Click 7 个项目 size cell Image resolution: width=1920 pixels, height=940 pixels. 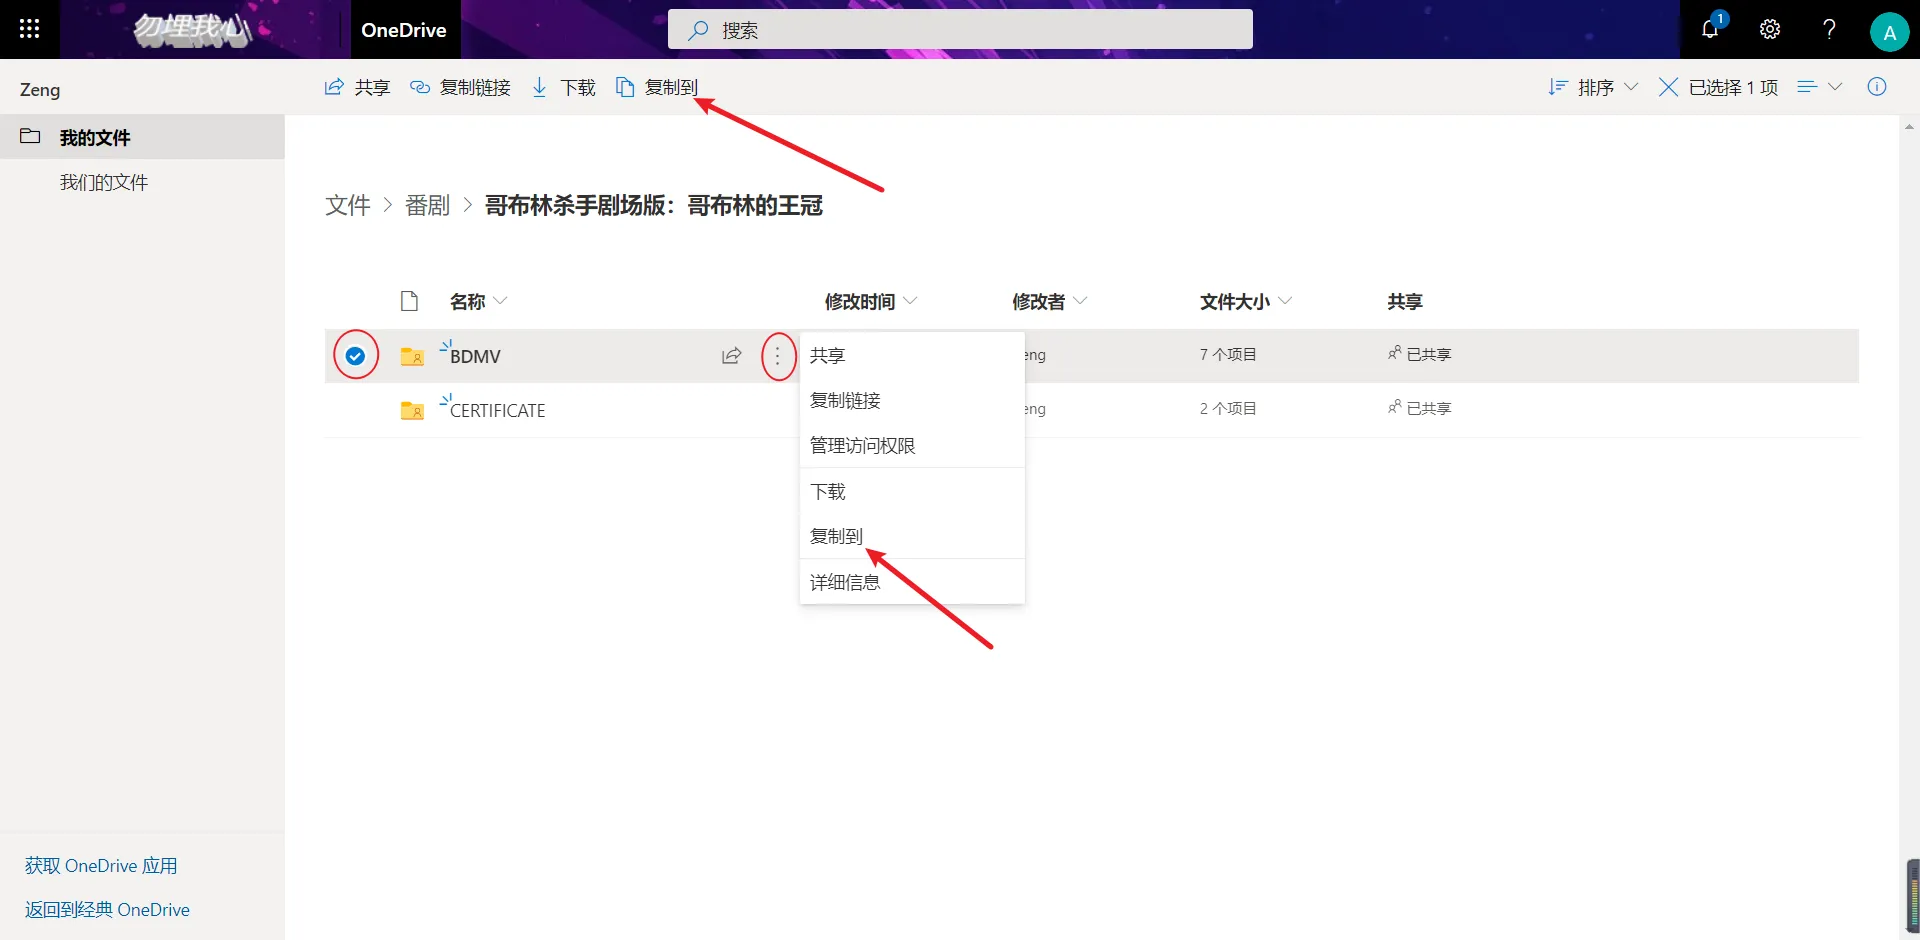tap(1228, 354)
